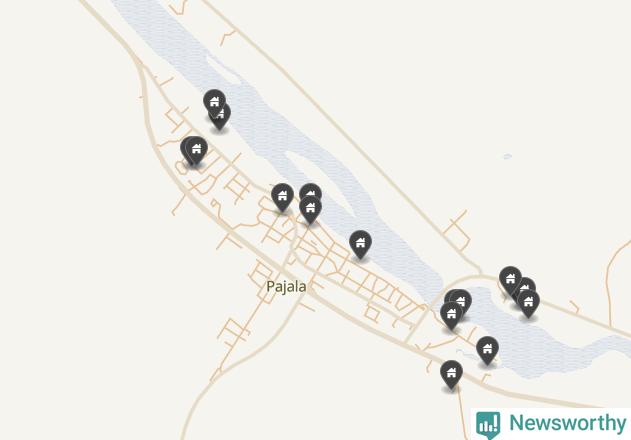The image size is (631, 440).
Task: Open the front house marker just east of the bridge
Action: (451, 314)
